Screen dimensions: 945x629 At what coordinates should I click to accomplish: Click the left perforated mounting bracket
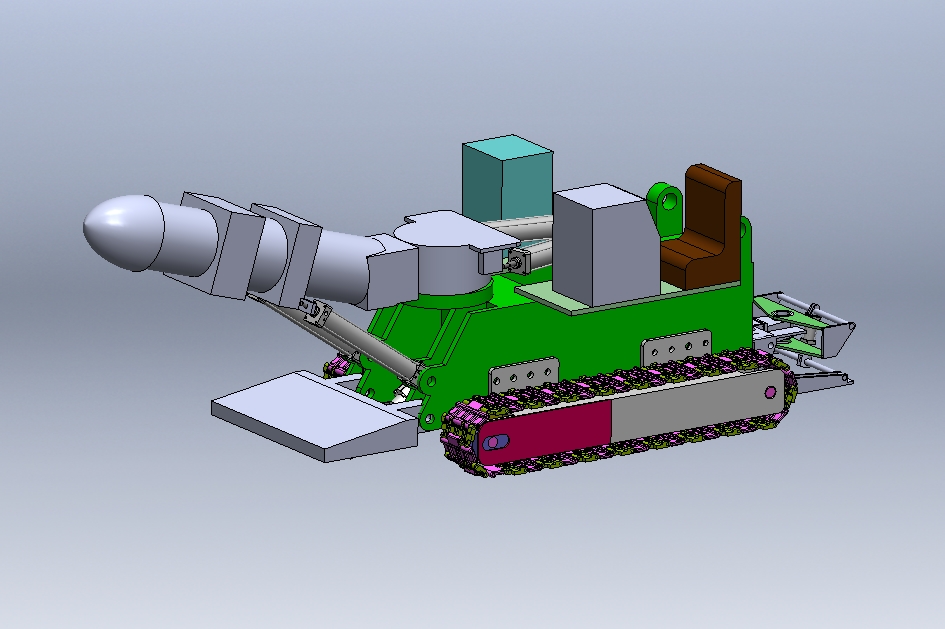click(x=523, y=375)
